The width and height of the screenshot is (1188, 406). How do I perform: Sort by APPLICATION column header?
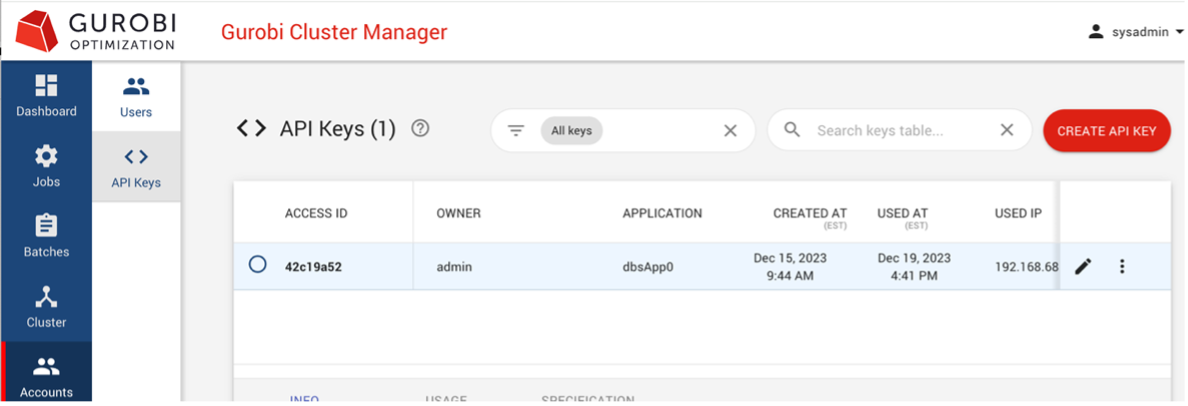pyautogui.click(x=662, y=214)
